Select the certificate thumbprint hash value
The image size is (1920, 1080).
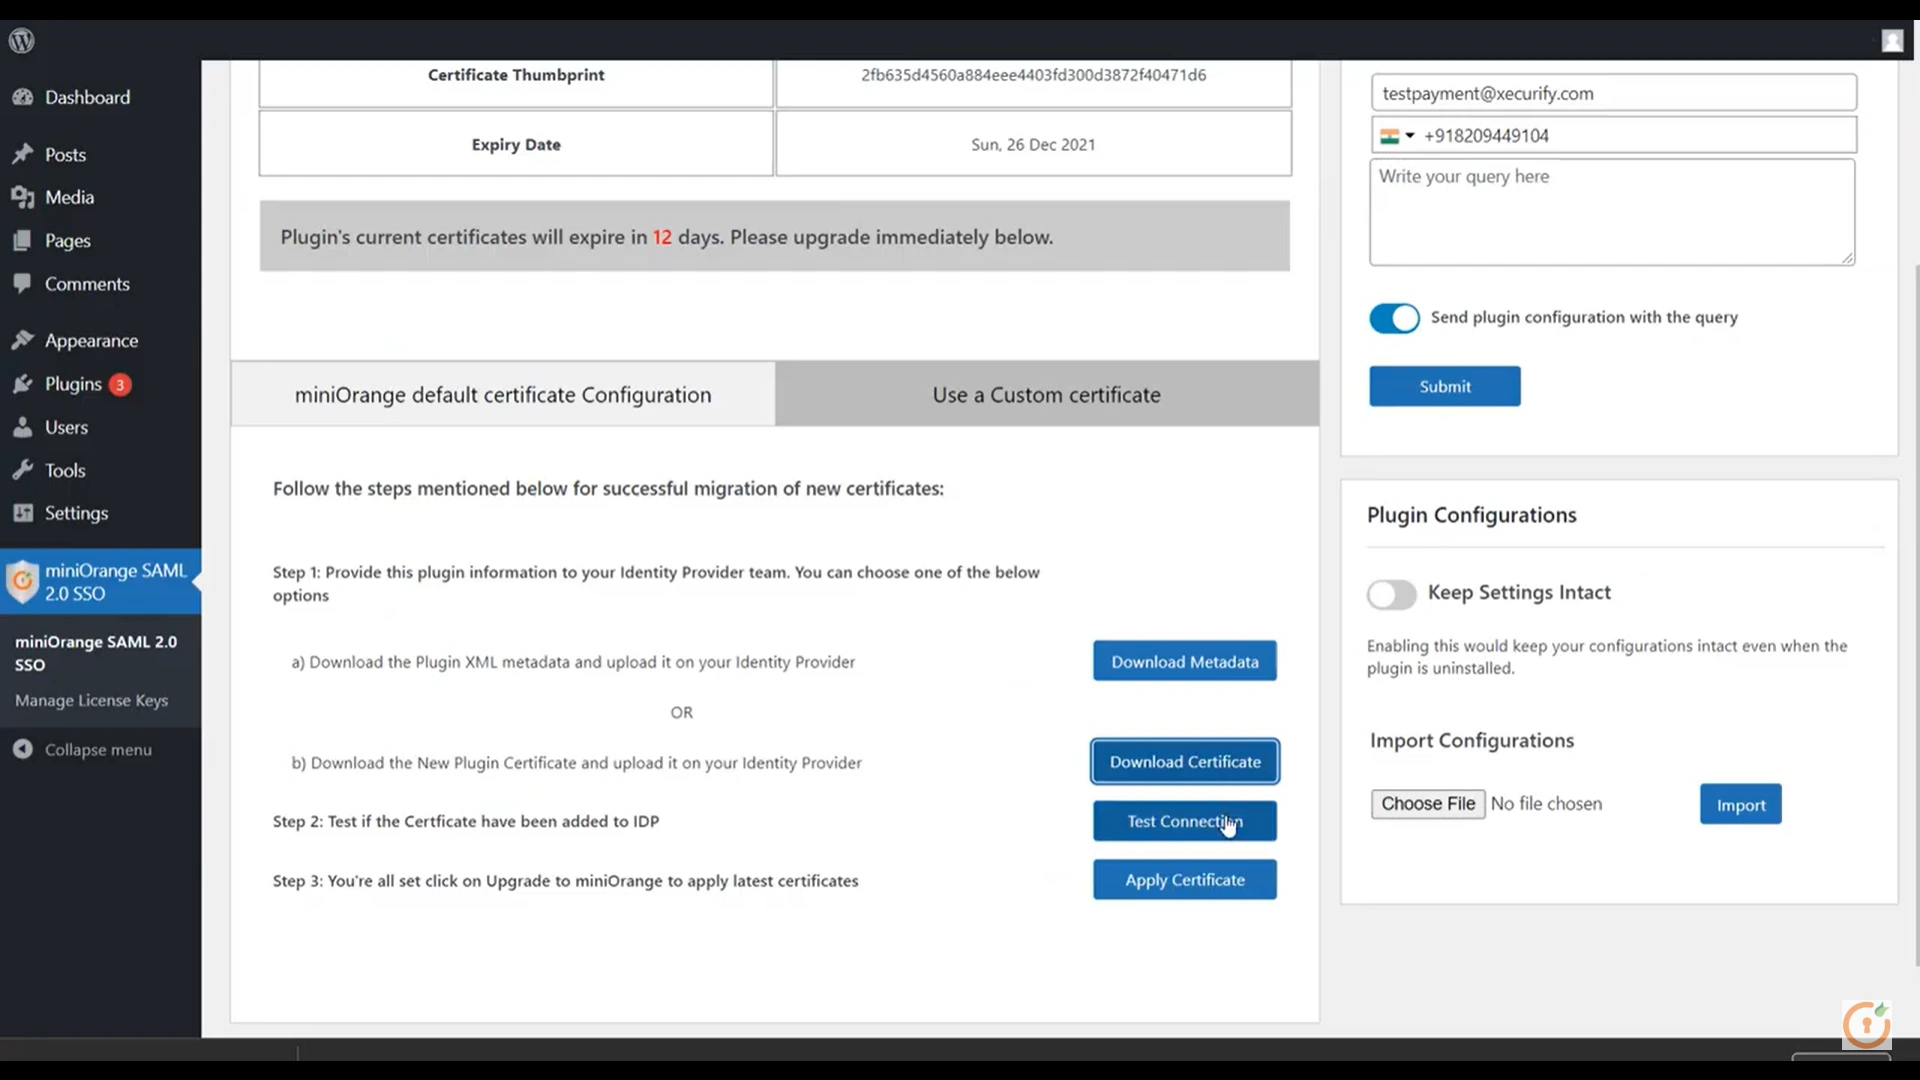(1033, 75)
